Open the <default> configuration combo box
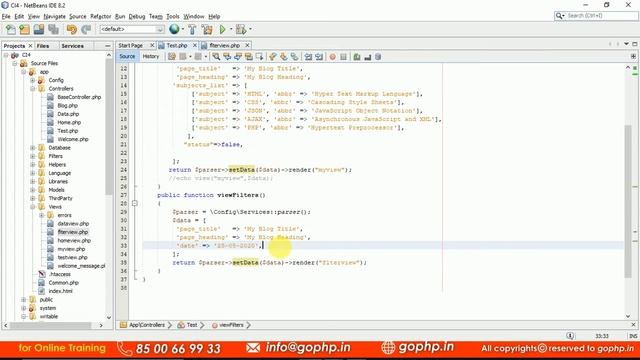This screenshot has height=360, width=640. (132, 29)
